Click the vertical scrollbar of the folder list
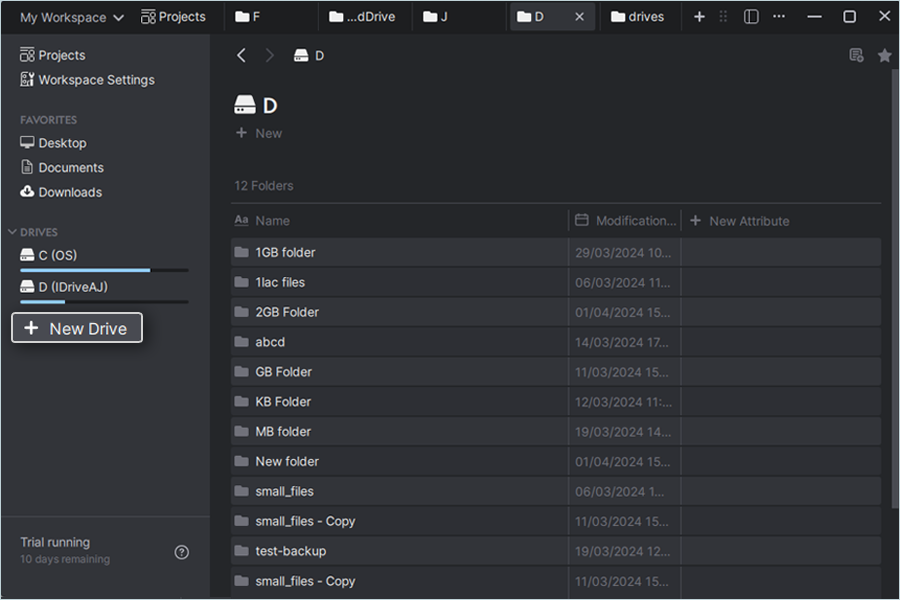This screenshot has height=600, width=900. point(894,290)
